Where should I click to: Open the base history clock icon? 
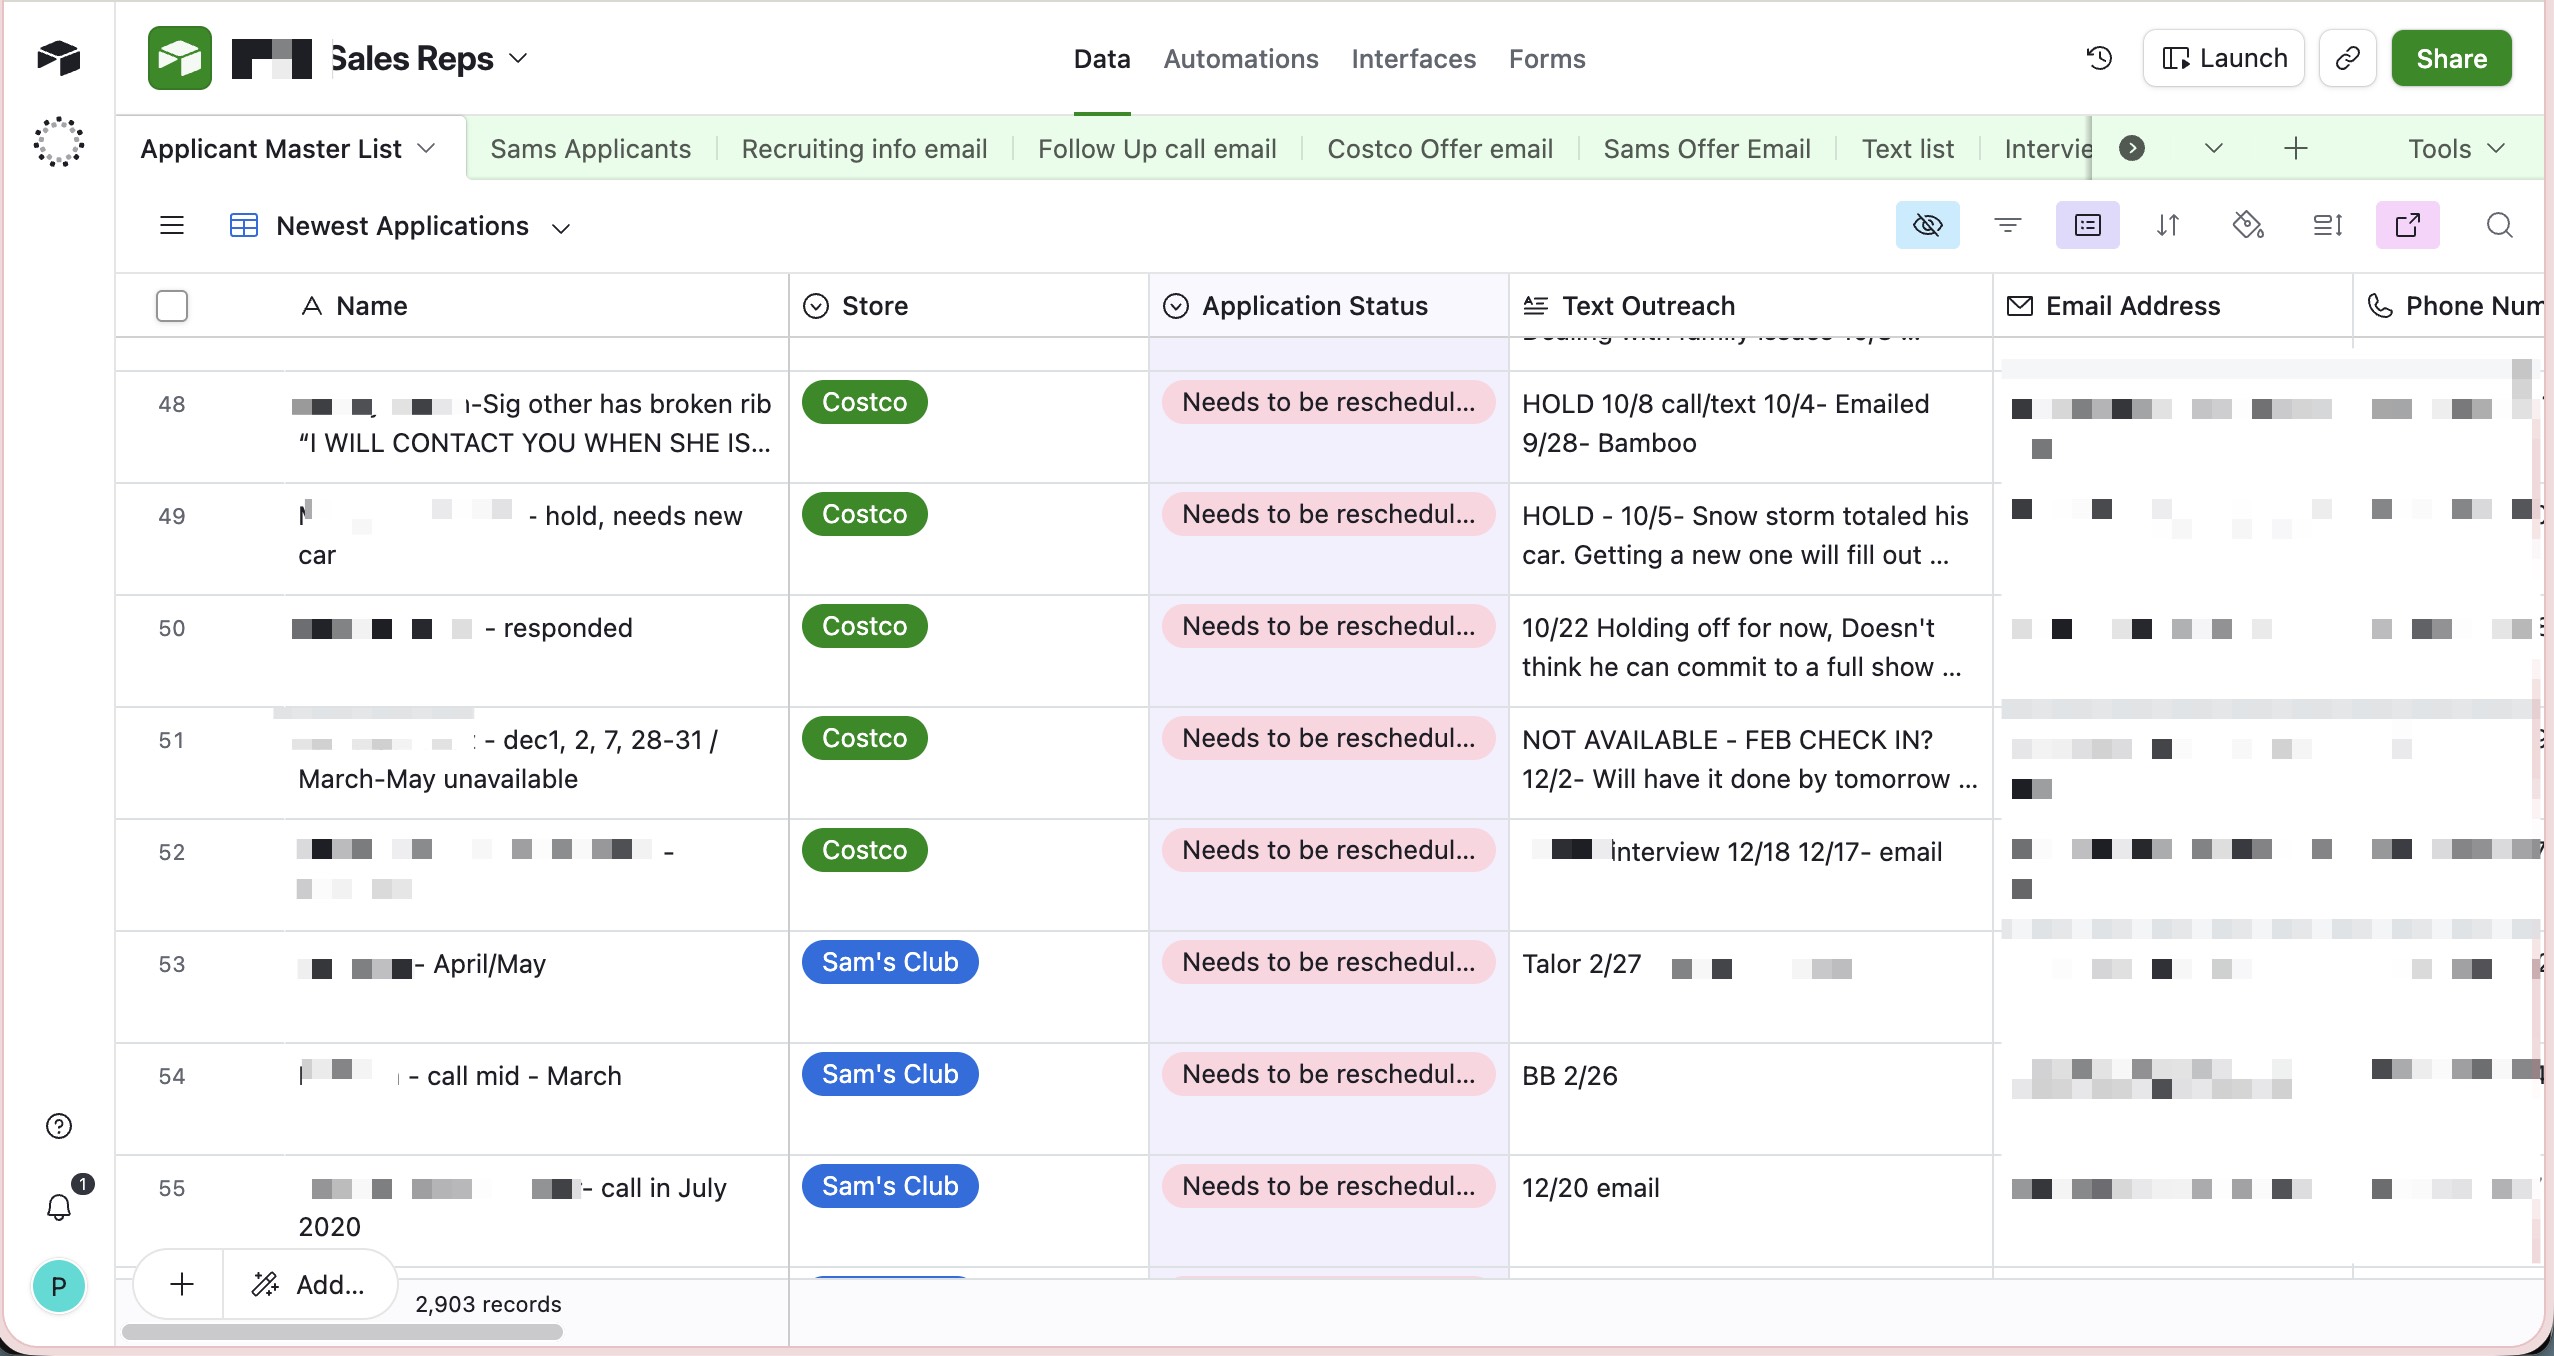click(x=2099, y=58)
